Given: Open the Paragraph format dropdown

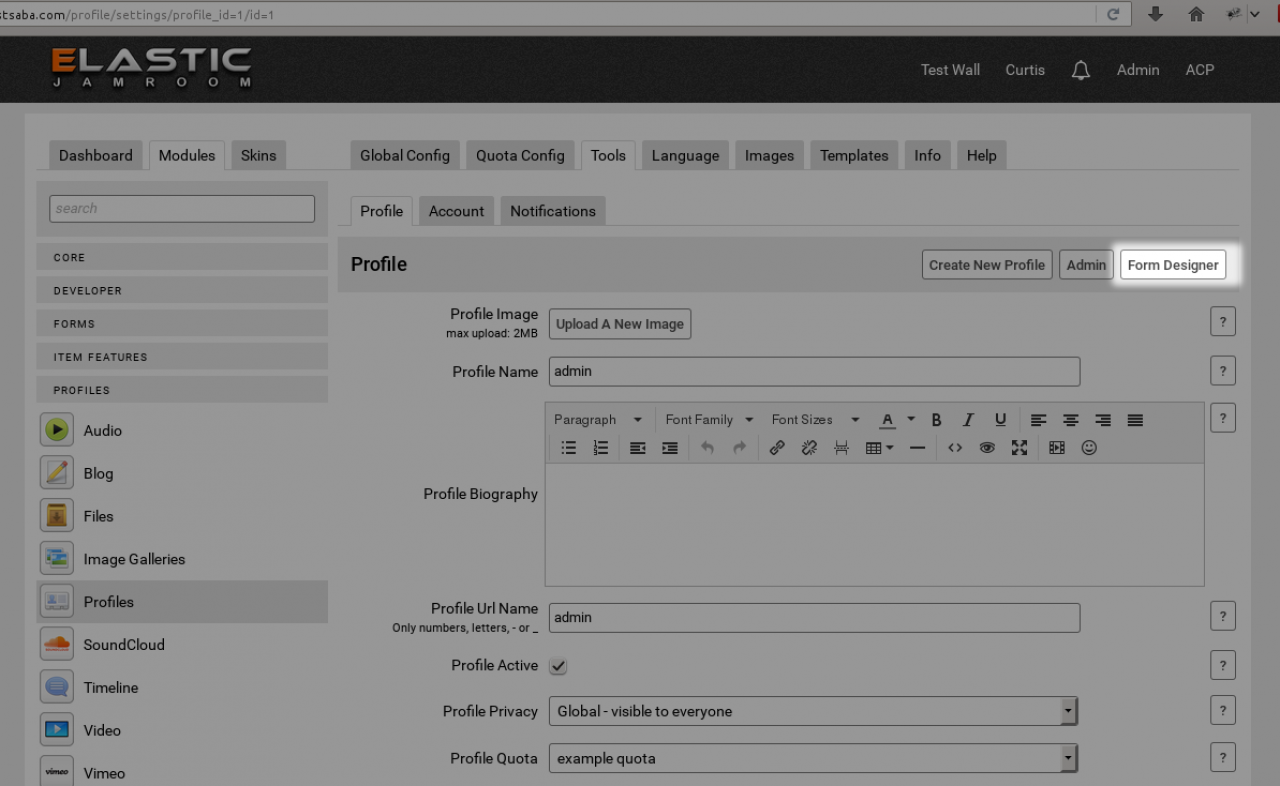Looking at the screenshot, I should pyautogui.click(x=598, y=420).
